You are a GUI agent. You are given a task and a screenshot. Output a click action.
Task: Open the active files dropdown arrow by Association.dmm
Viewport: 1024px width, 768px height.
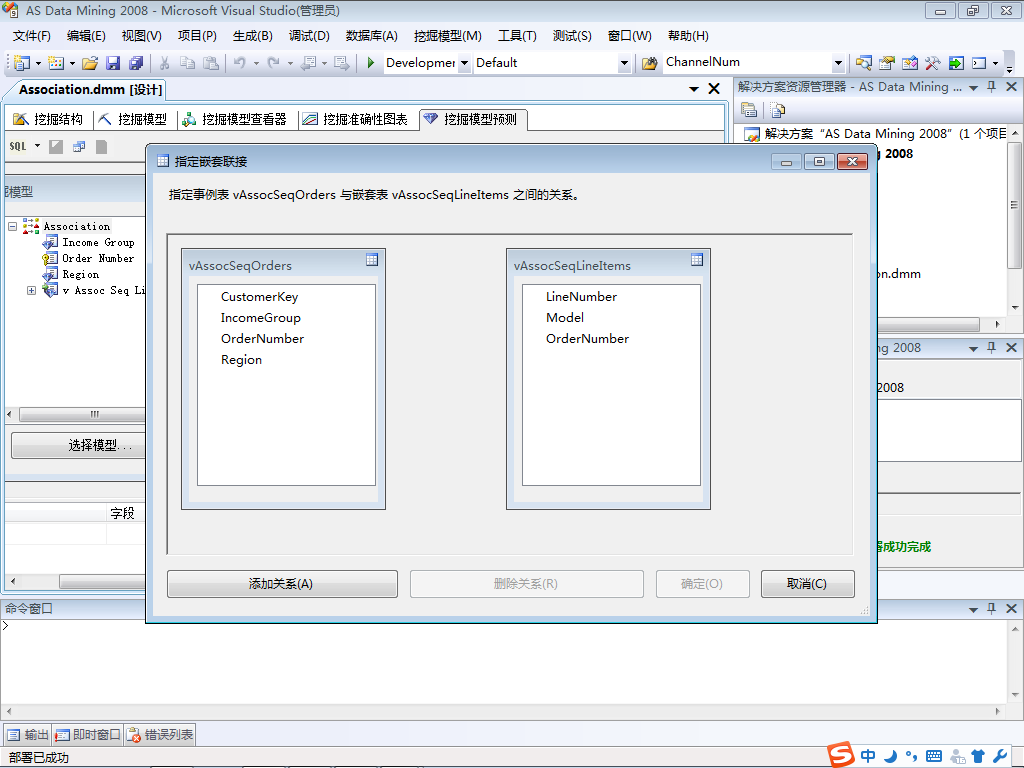[694, 89]
